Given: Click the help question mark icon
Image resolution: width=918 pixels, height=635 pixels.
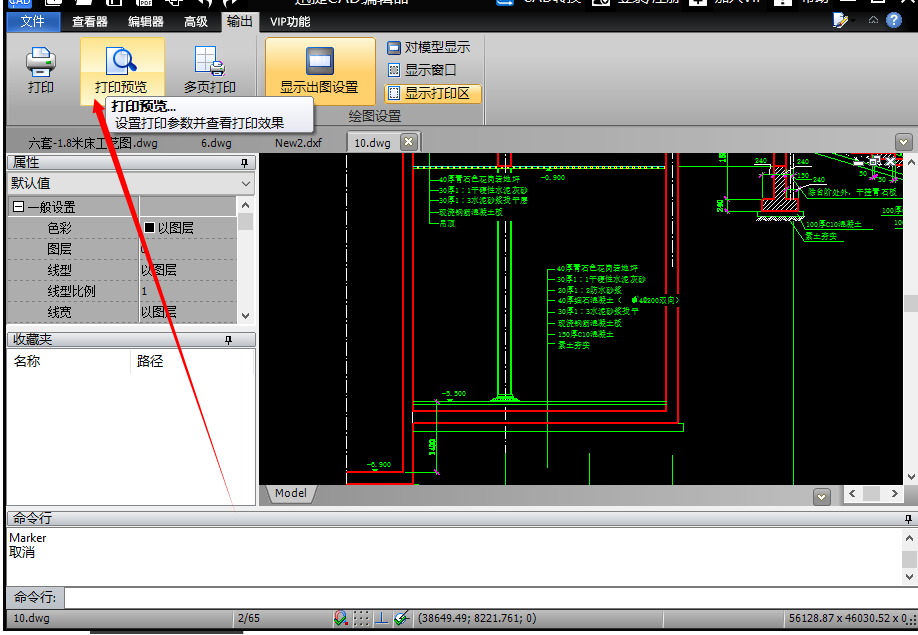Looking at the screenshot, I should 894,20.
